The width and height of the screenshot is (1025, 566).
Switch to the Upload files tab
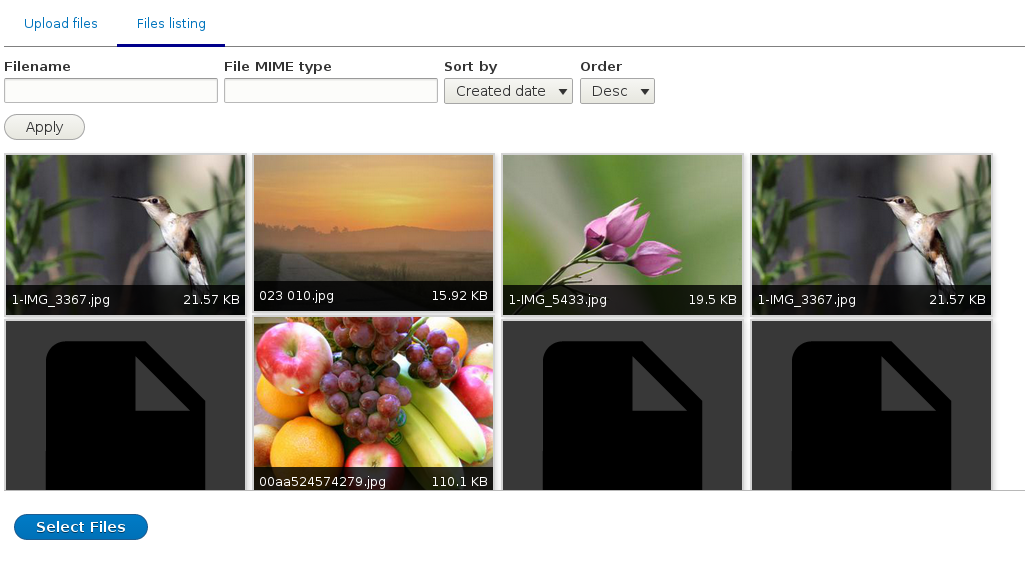pos(61,23)
